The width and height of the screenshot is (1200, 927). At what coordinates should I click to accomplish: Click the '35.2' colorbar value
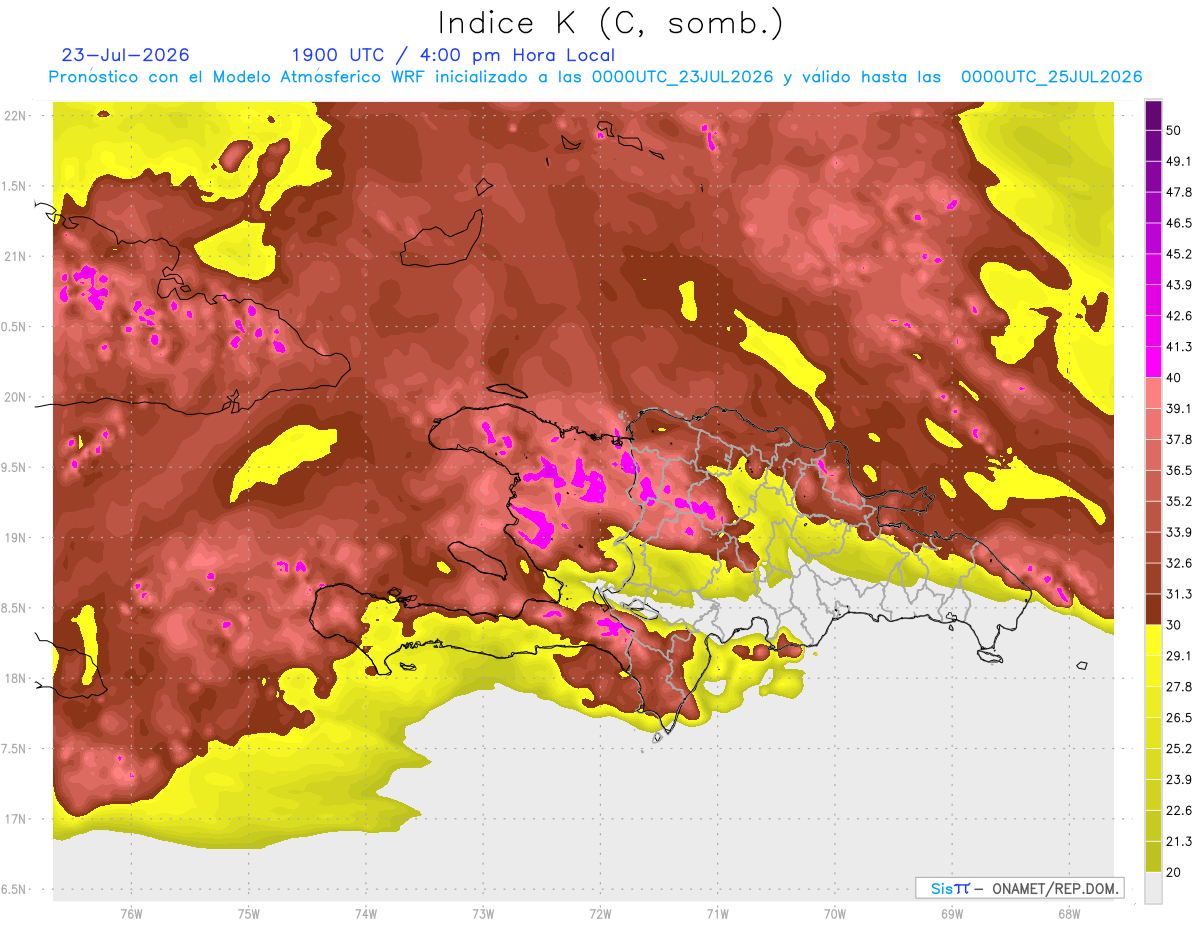[x=1178, y=501]
